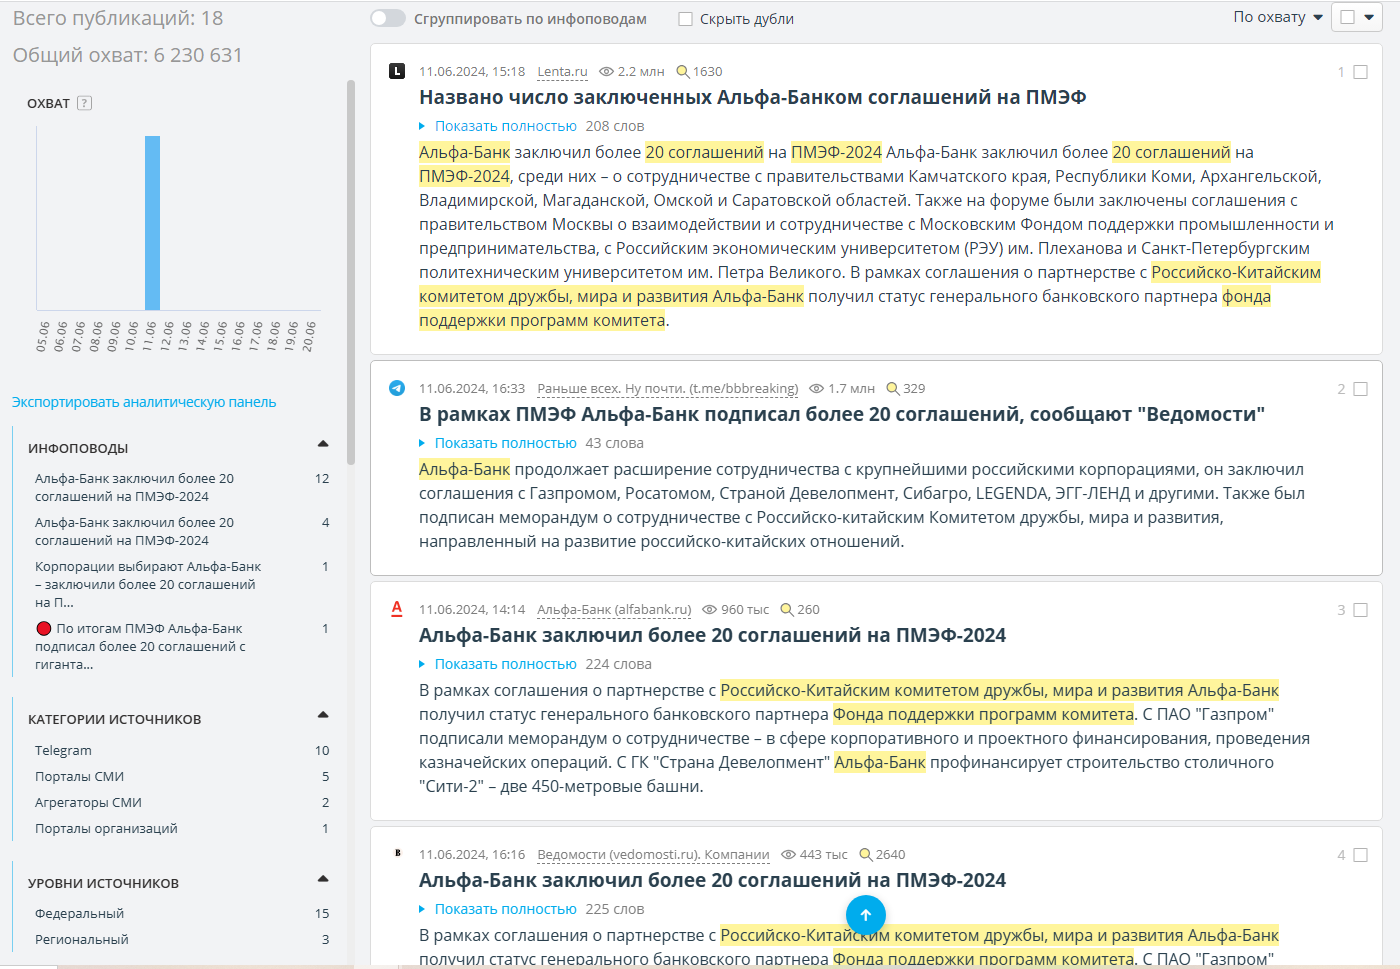This screenshot has height=969, width=1400.
Task: Click the Vedomosti source icon
Action: click(397, 853)
